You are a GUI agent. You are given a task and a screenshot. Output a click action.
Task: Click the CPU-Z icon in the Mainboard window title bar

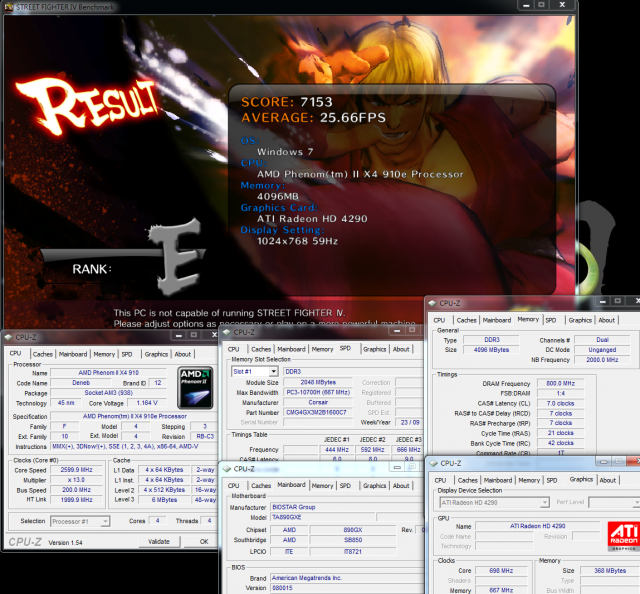click(x=227, y=469)
